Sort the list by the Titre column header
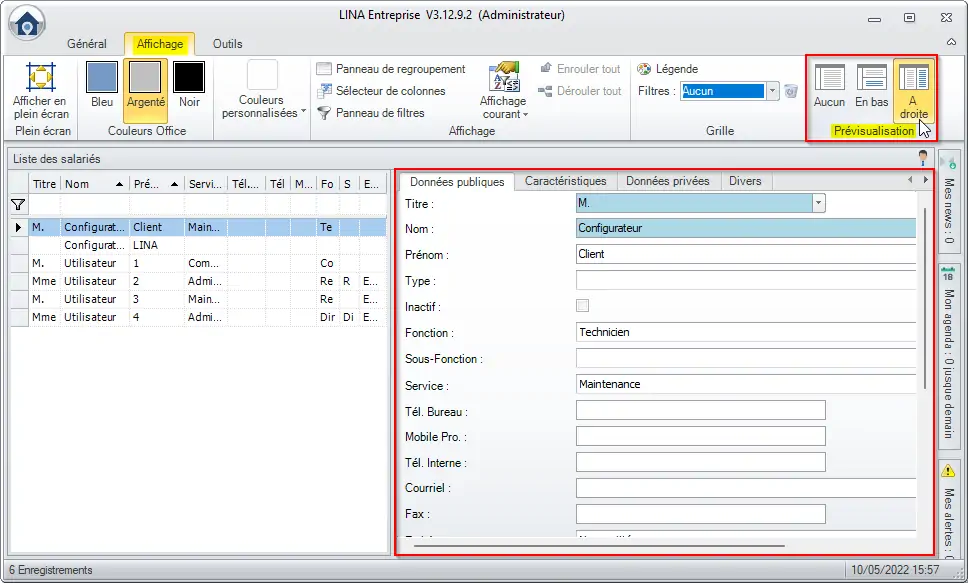968x583 pixels. [x=44, y=184]
